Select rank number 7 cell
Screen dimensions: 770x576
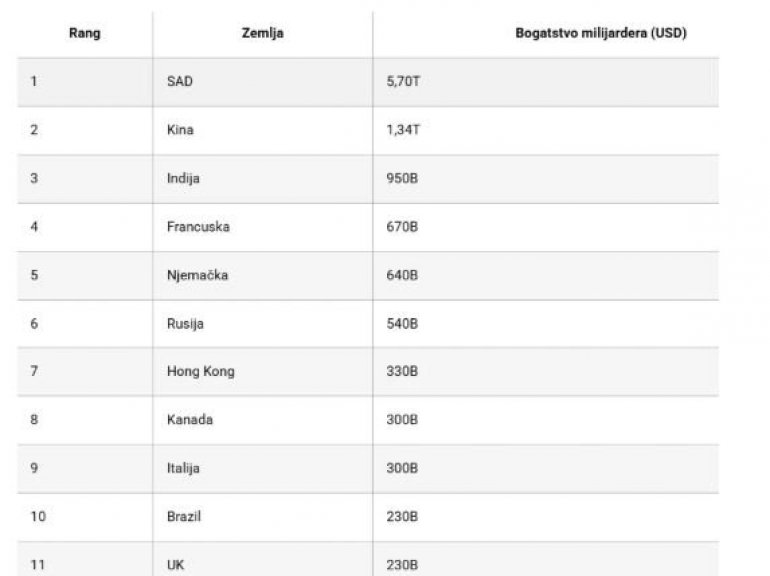[x=34, y=372]
